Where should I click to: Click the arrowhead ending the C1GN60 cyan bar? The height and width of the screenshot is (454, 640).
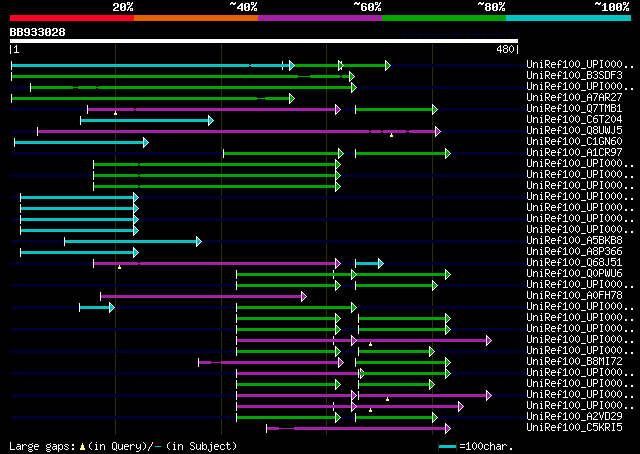(146, 142)
